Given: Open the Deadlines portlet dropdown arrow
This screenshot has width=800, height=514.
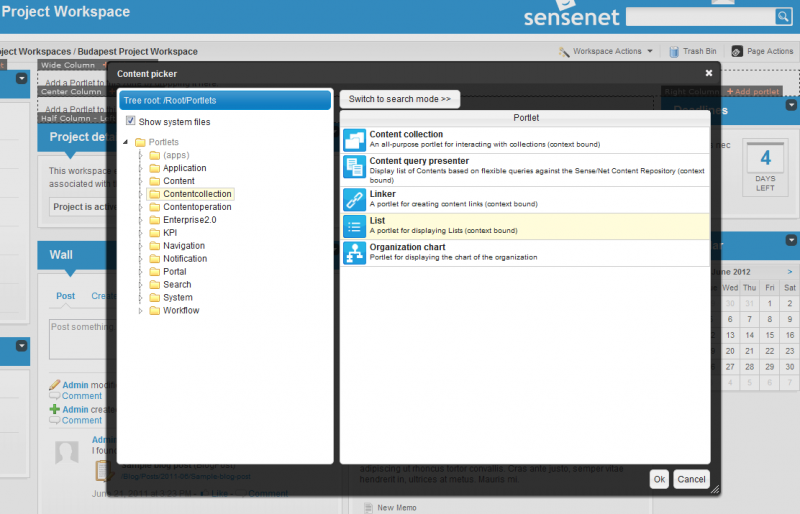Looking at the screenshot, I should pyautogui.click(x=791, y=105).
